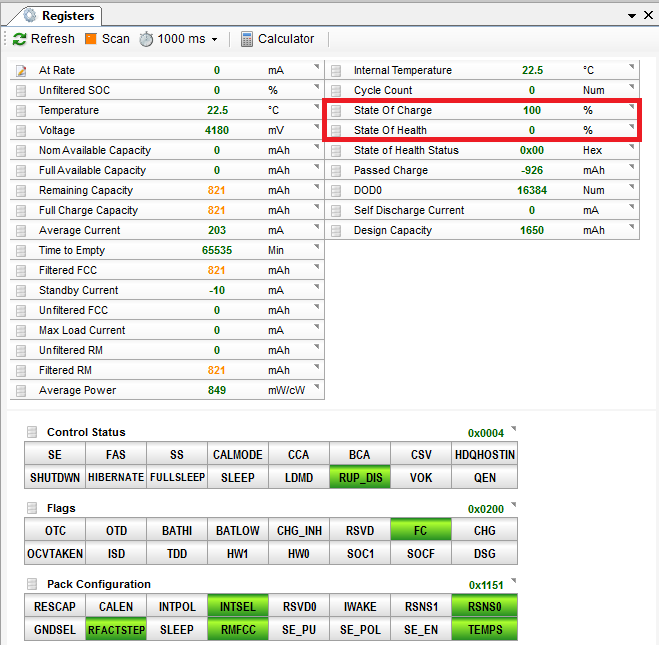Click the Unfiltered SOC row icon
Viewport: 659px width, 645px height.
pos(21,91)
